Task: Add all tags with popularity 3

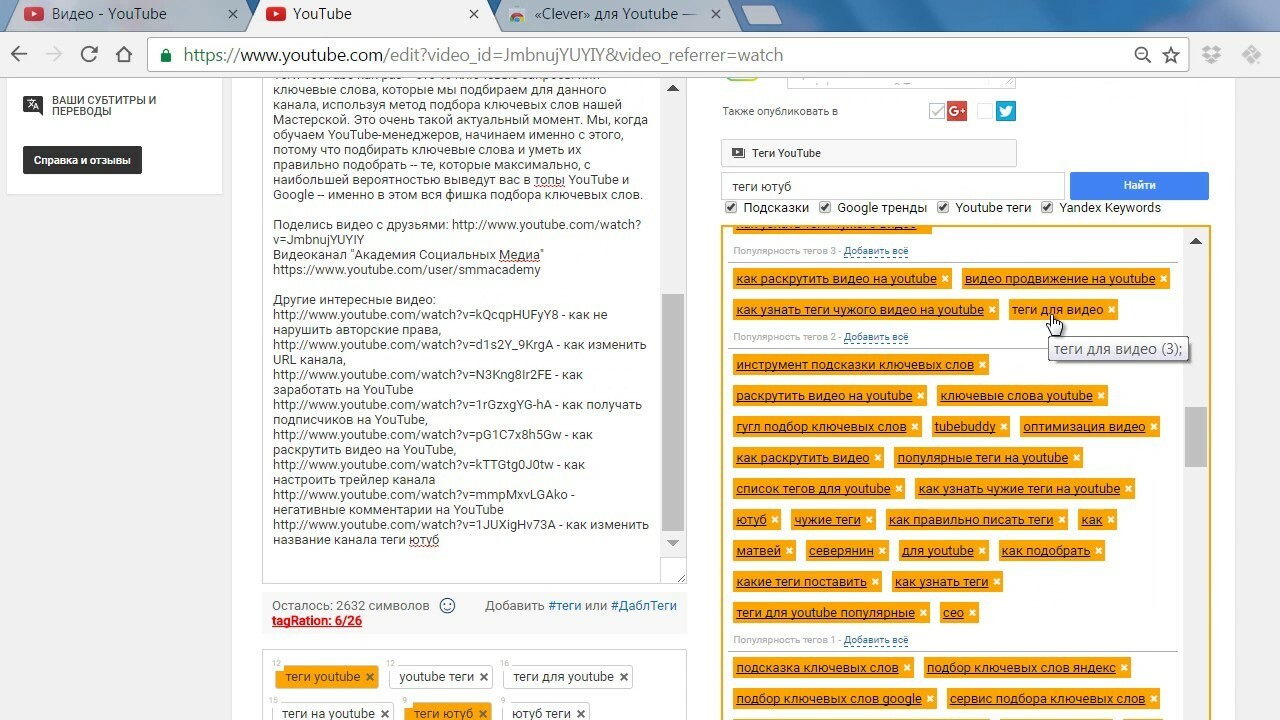Action: coord(876,250)
